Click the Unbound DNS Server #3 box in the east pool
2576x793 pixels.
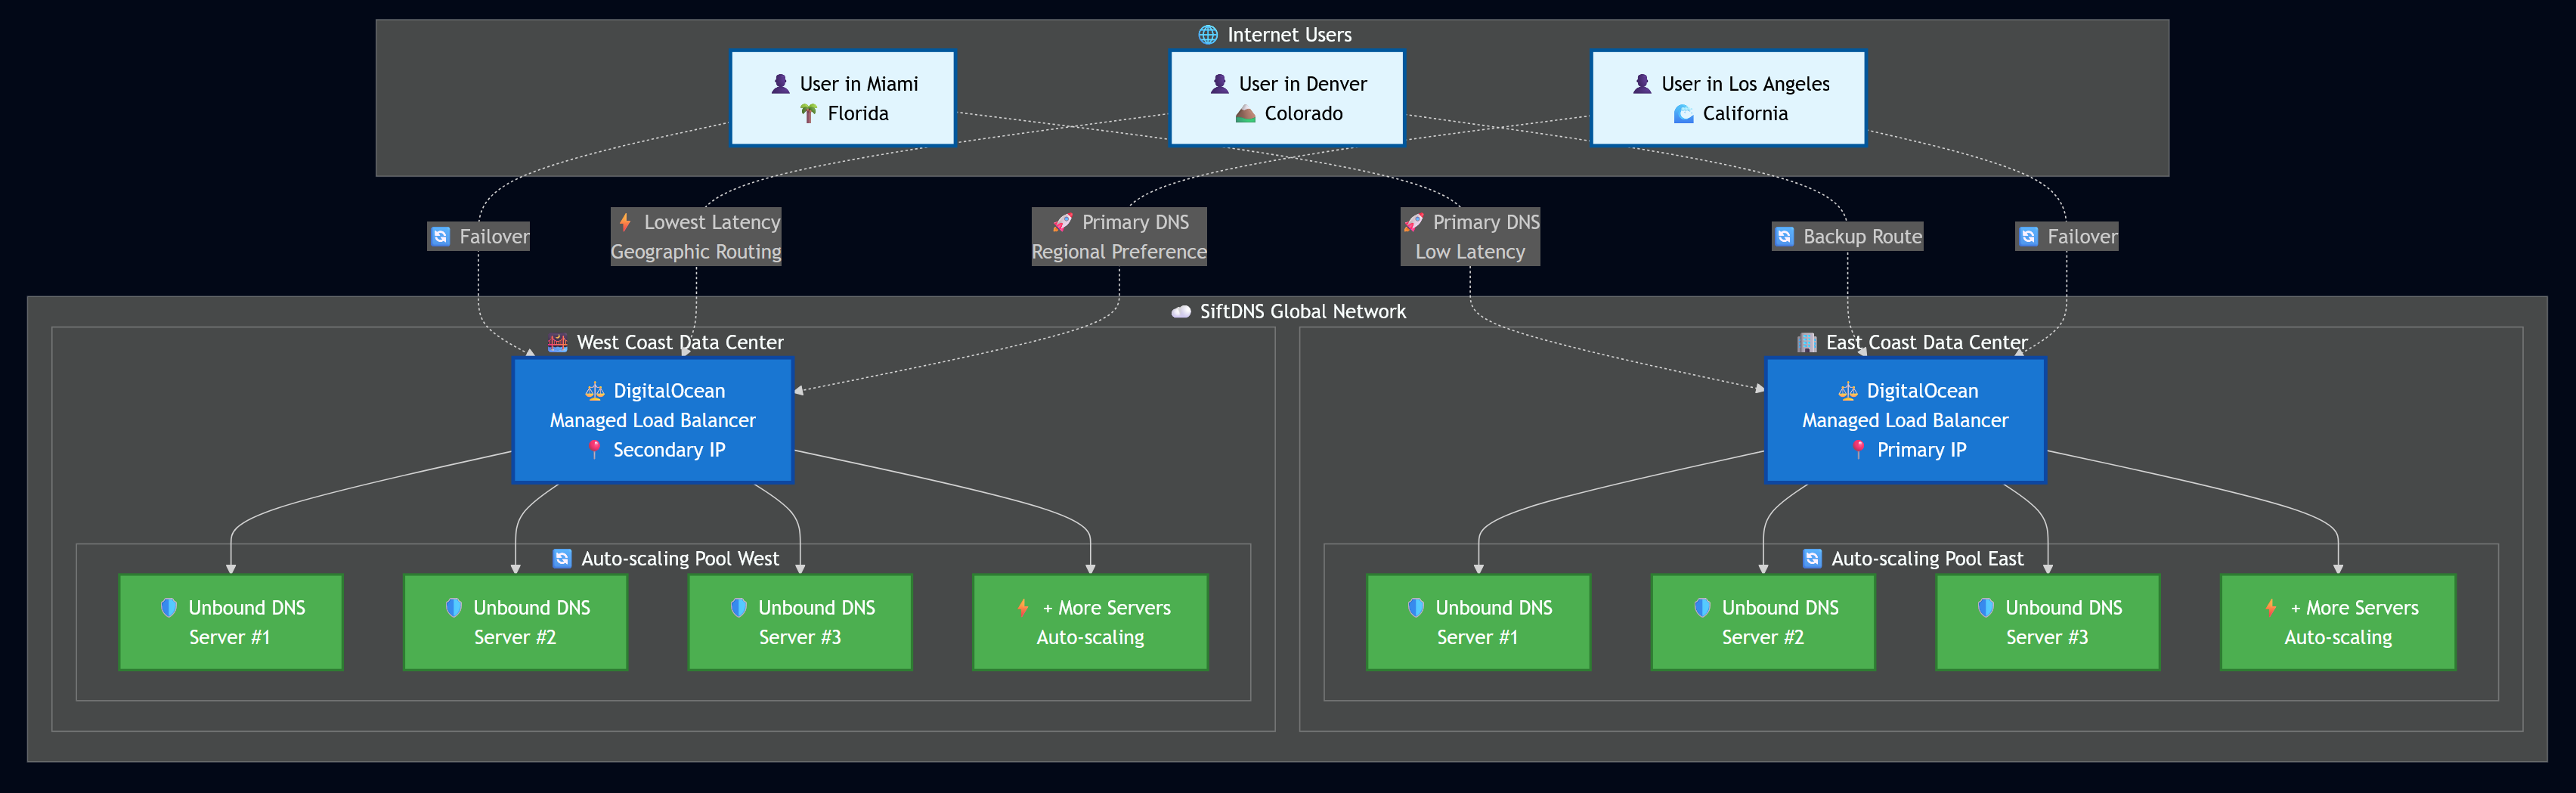[x=2048, y=621]
